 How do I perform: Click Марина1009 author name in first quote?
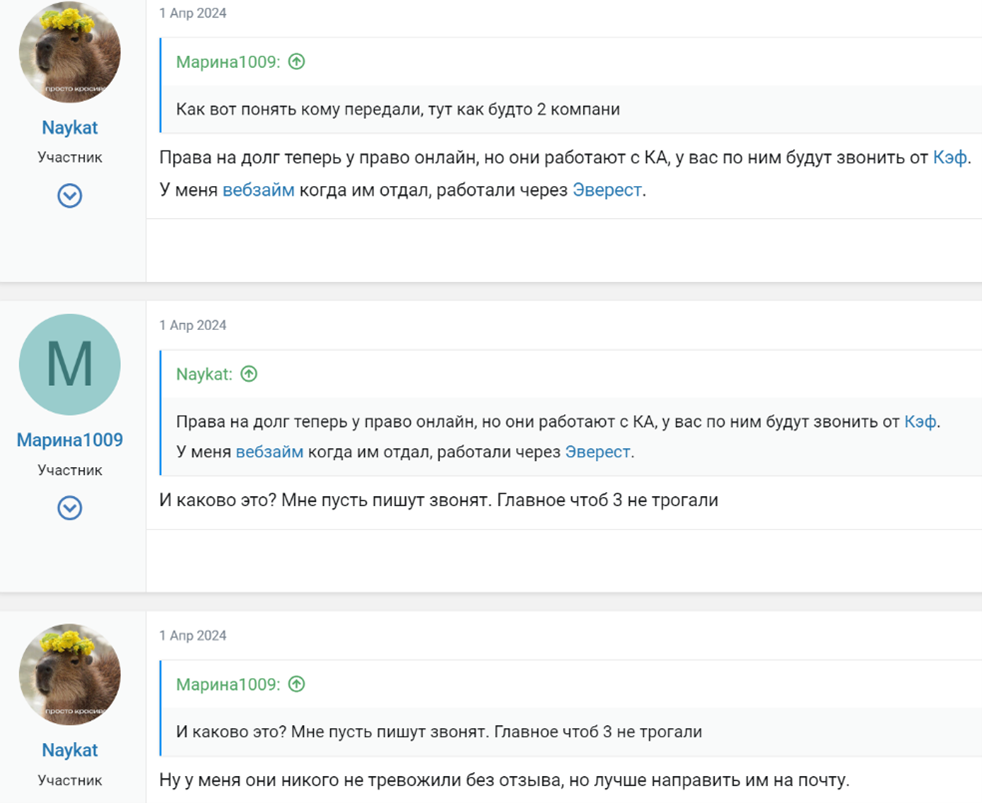pyautogui.click(x=228, y=62)
